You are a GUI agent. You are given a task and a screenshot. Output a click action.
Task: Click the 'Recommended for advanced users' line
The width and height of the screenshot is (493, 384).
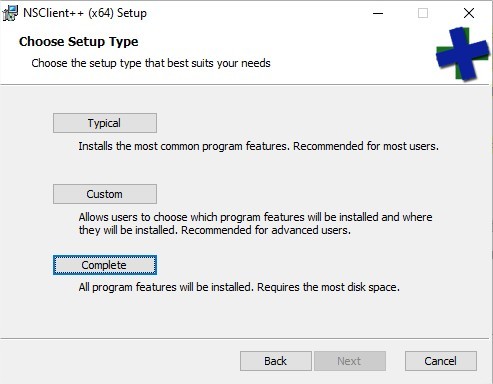point(266,230)
